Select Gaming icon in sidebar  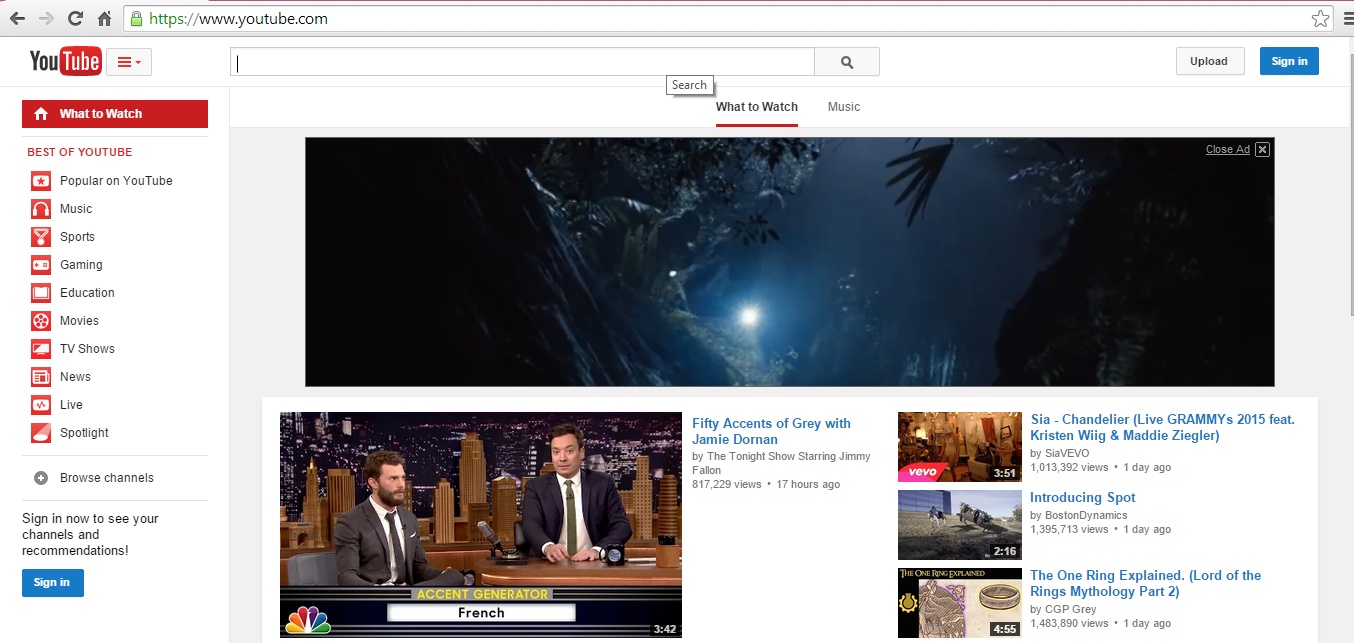(41, 265)
